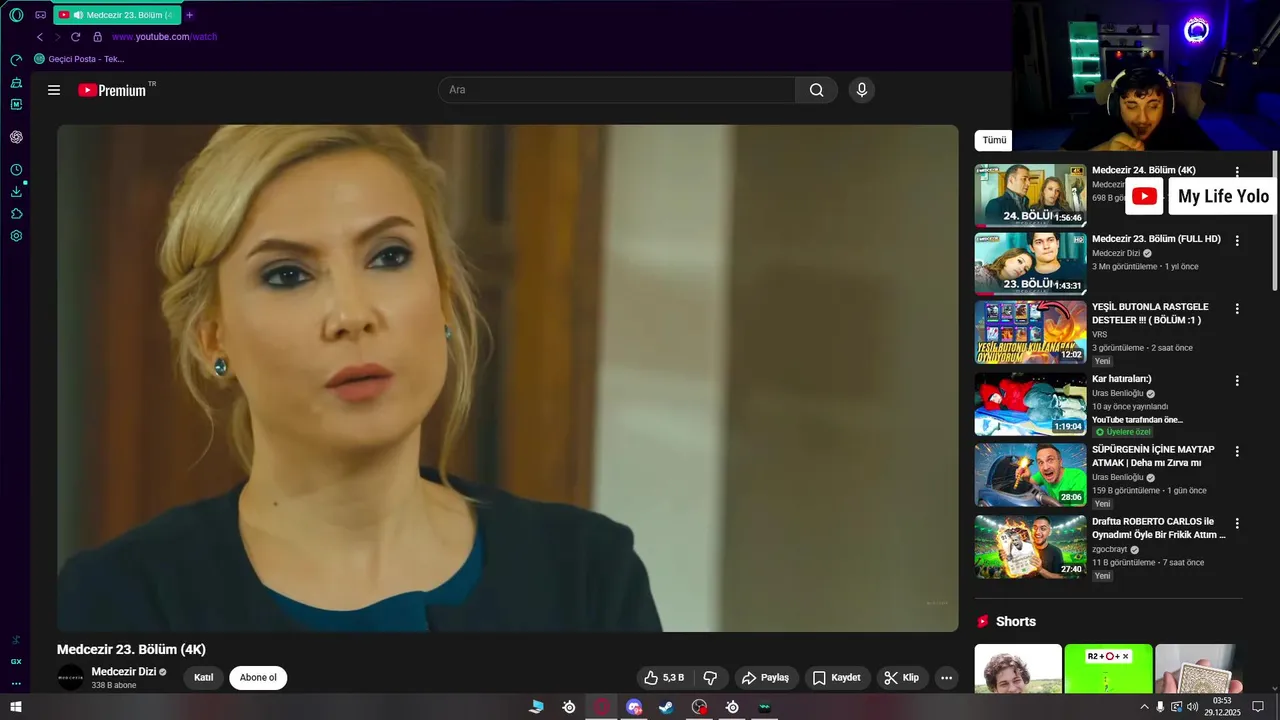Open GX Control in the sidebar
Image resolution: width=1280 pixels, height=720 pixels.
point(16,60)
